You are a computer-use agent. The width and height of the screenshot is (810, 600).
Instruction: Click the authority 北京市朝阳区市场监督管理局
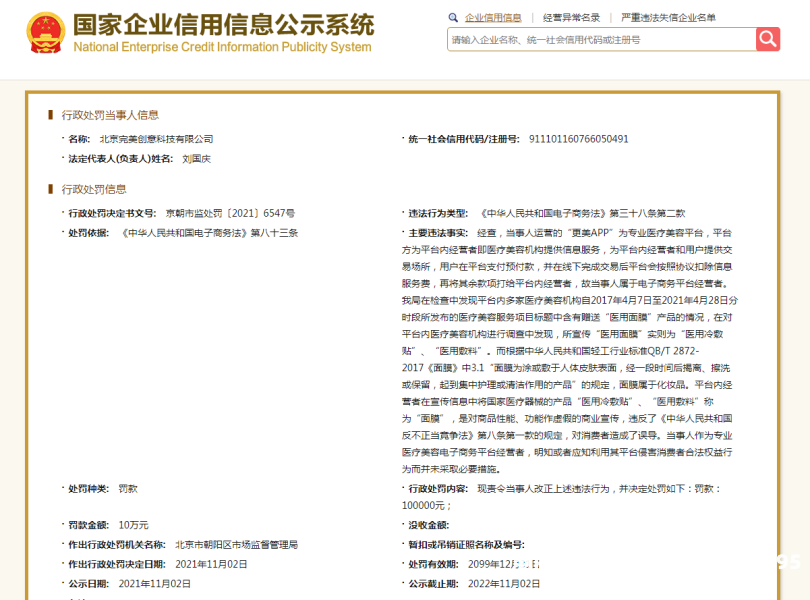(x=236, y=545)
